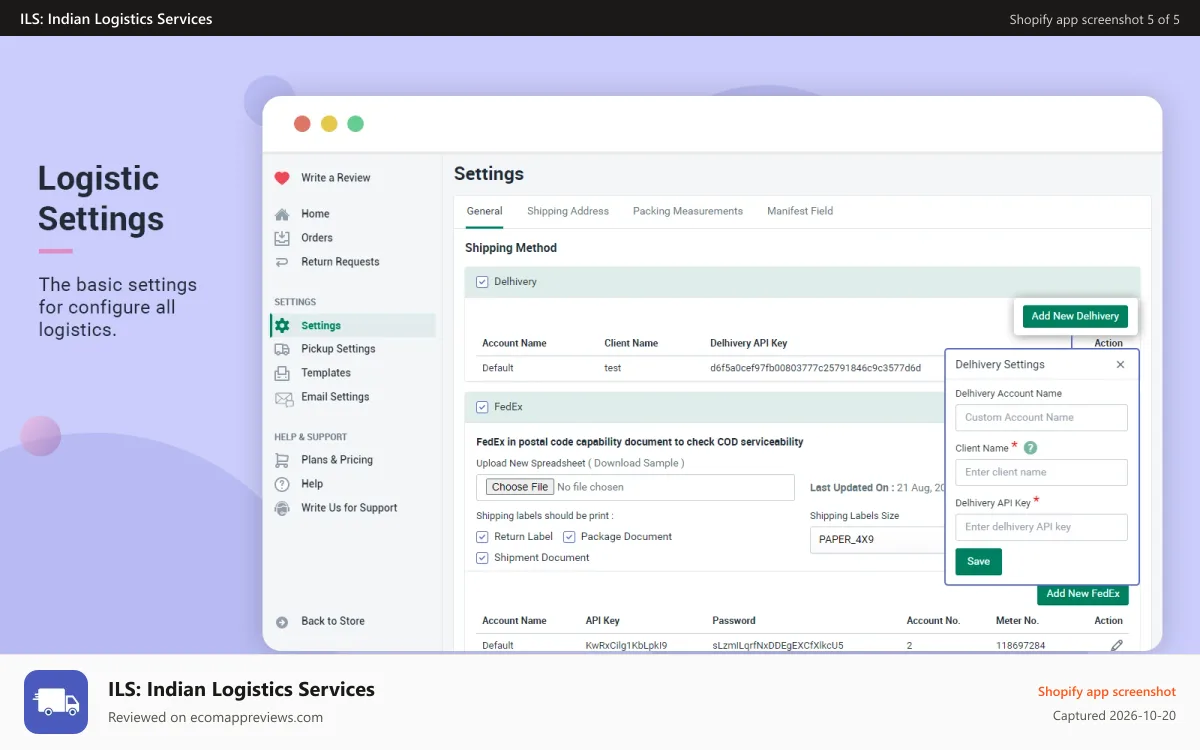Open Return Requests in the sidebar
Screen dimensions: 1200x750
(x=340, y=262)
